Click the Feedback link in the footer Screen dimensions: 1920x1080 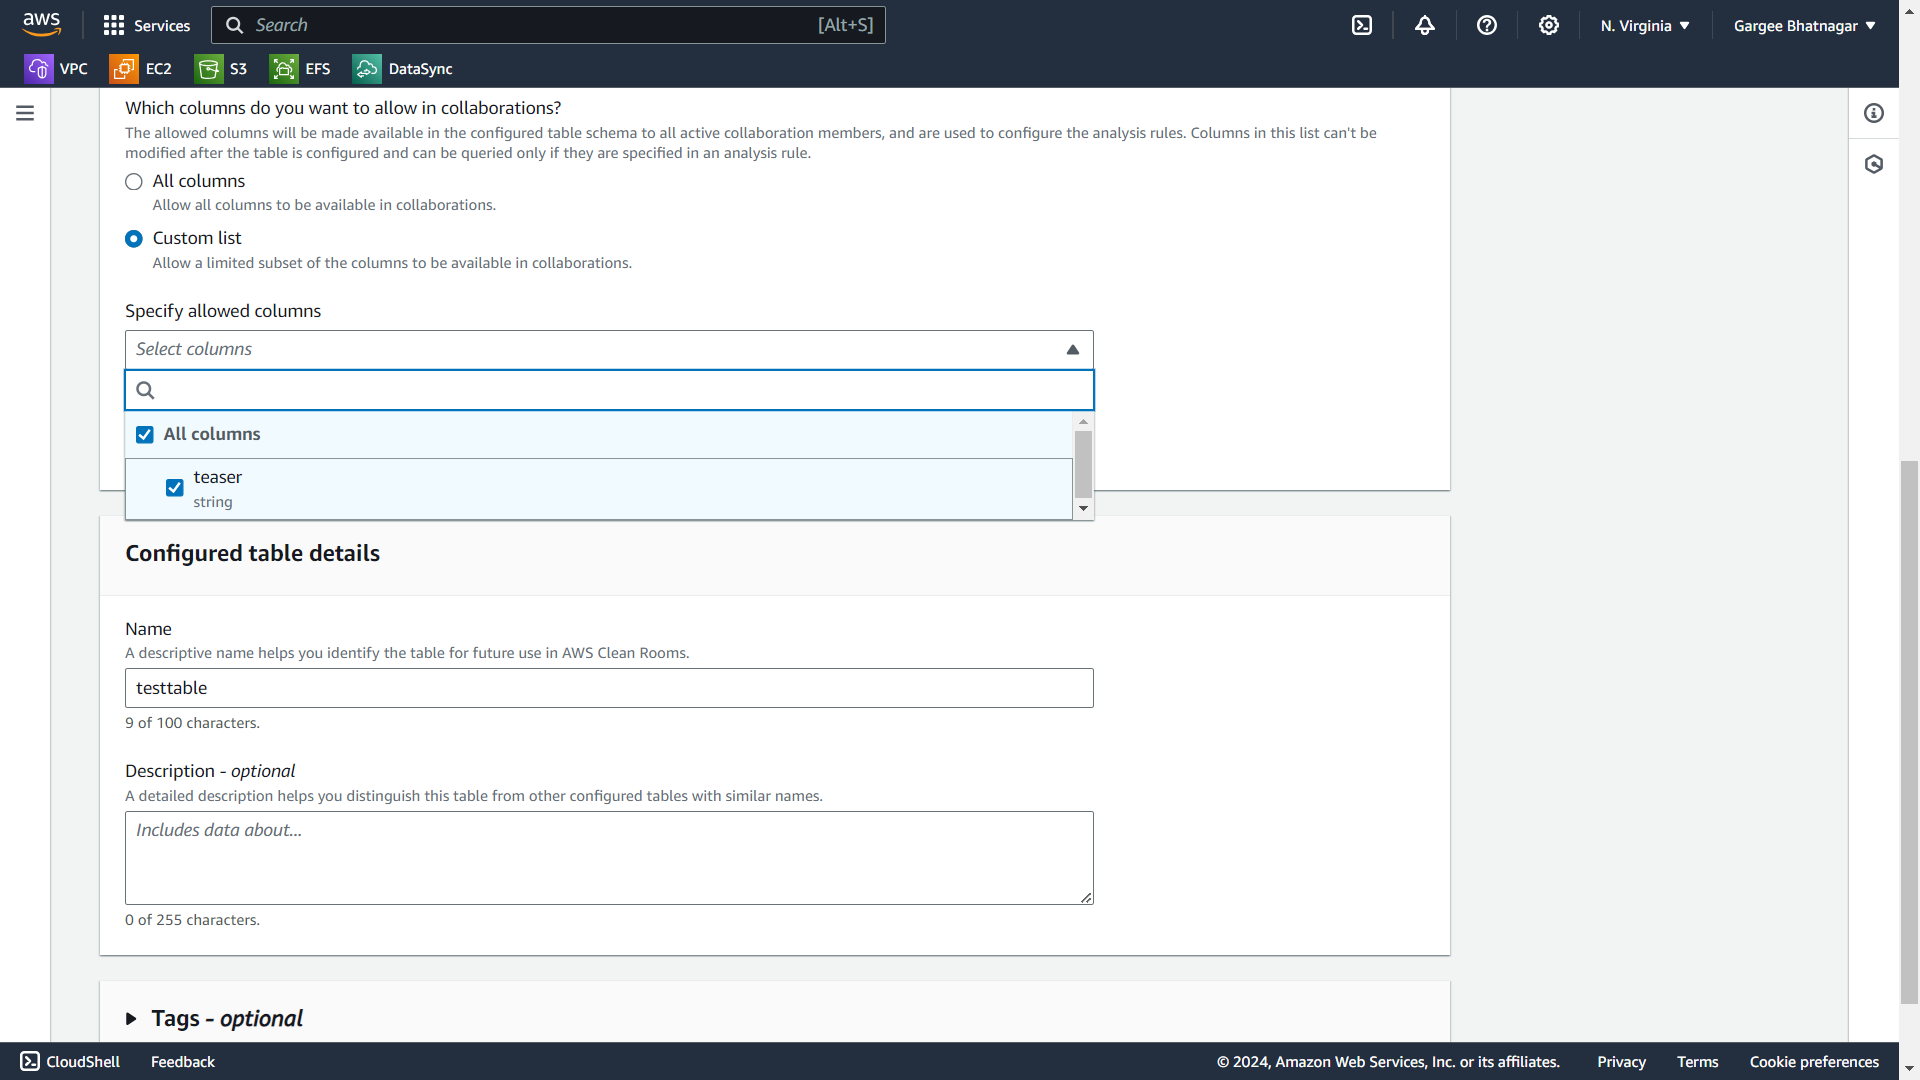coord(183,1062)
